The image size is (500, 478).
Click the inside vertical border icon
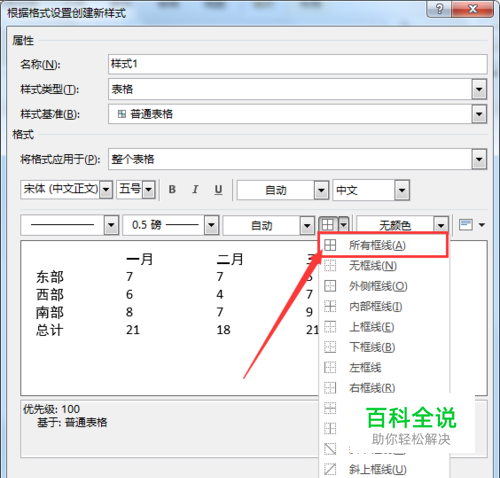330,429
